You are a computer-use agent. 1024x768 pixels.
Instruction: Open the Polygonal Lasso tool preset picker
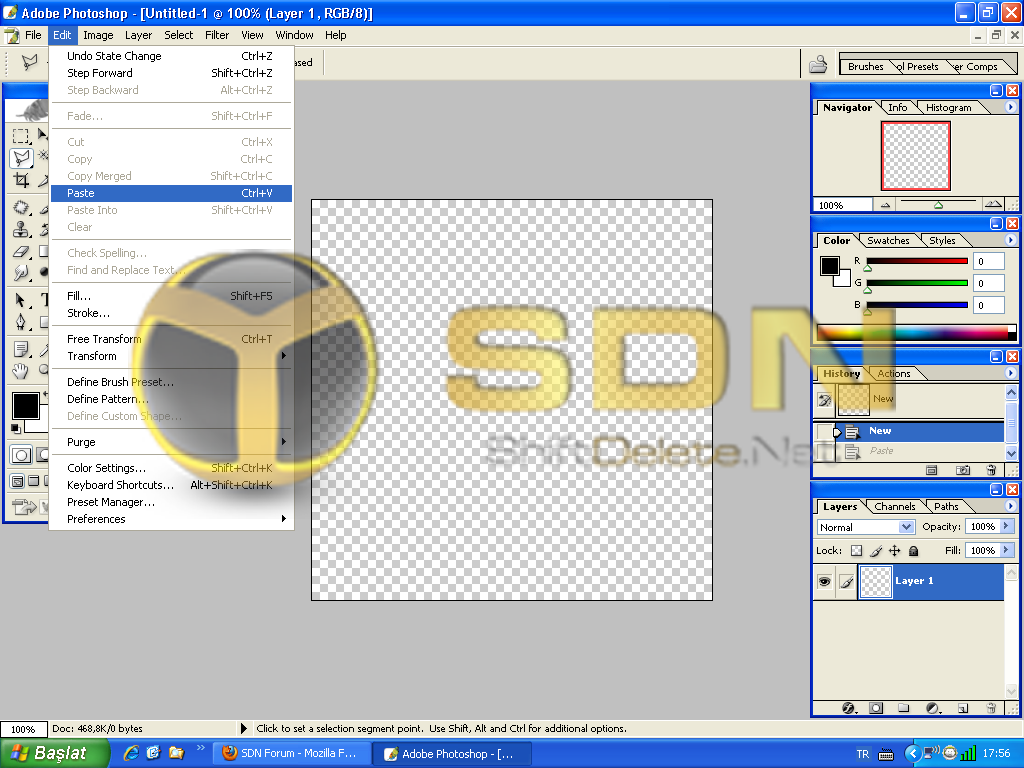click(30, 63)
